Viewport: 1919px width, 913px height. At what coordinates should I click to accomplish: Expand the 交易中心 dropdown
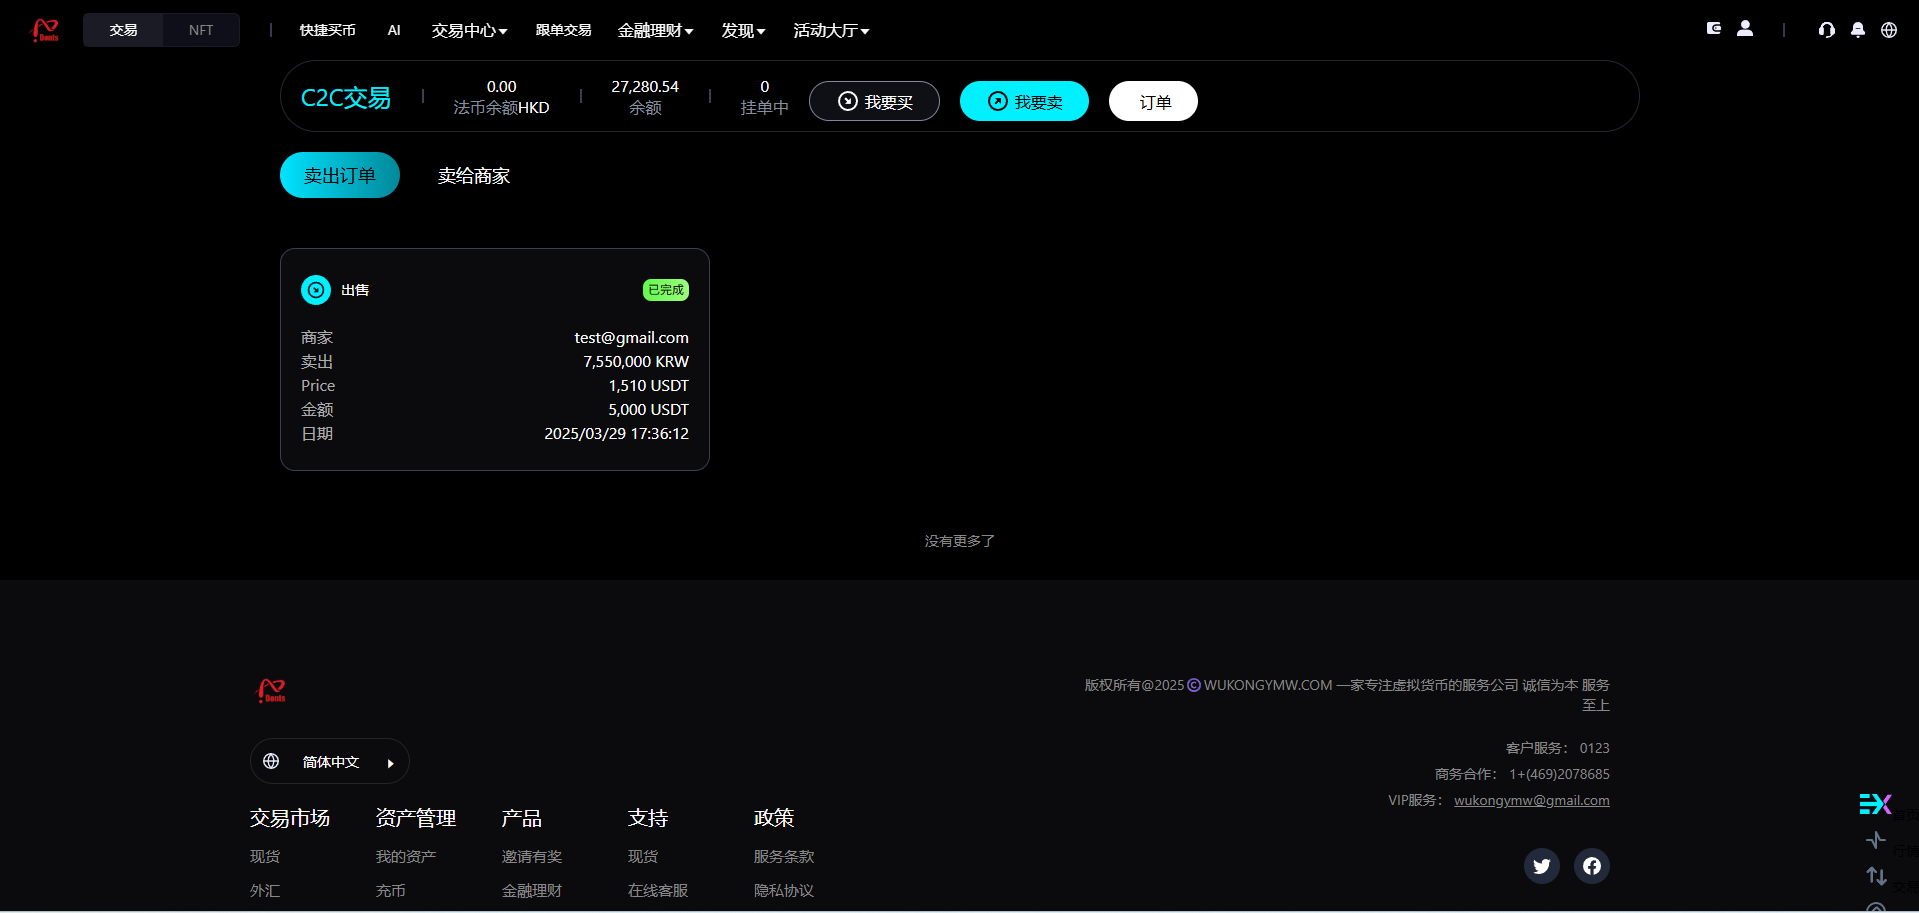468,30
